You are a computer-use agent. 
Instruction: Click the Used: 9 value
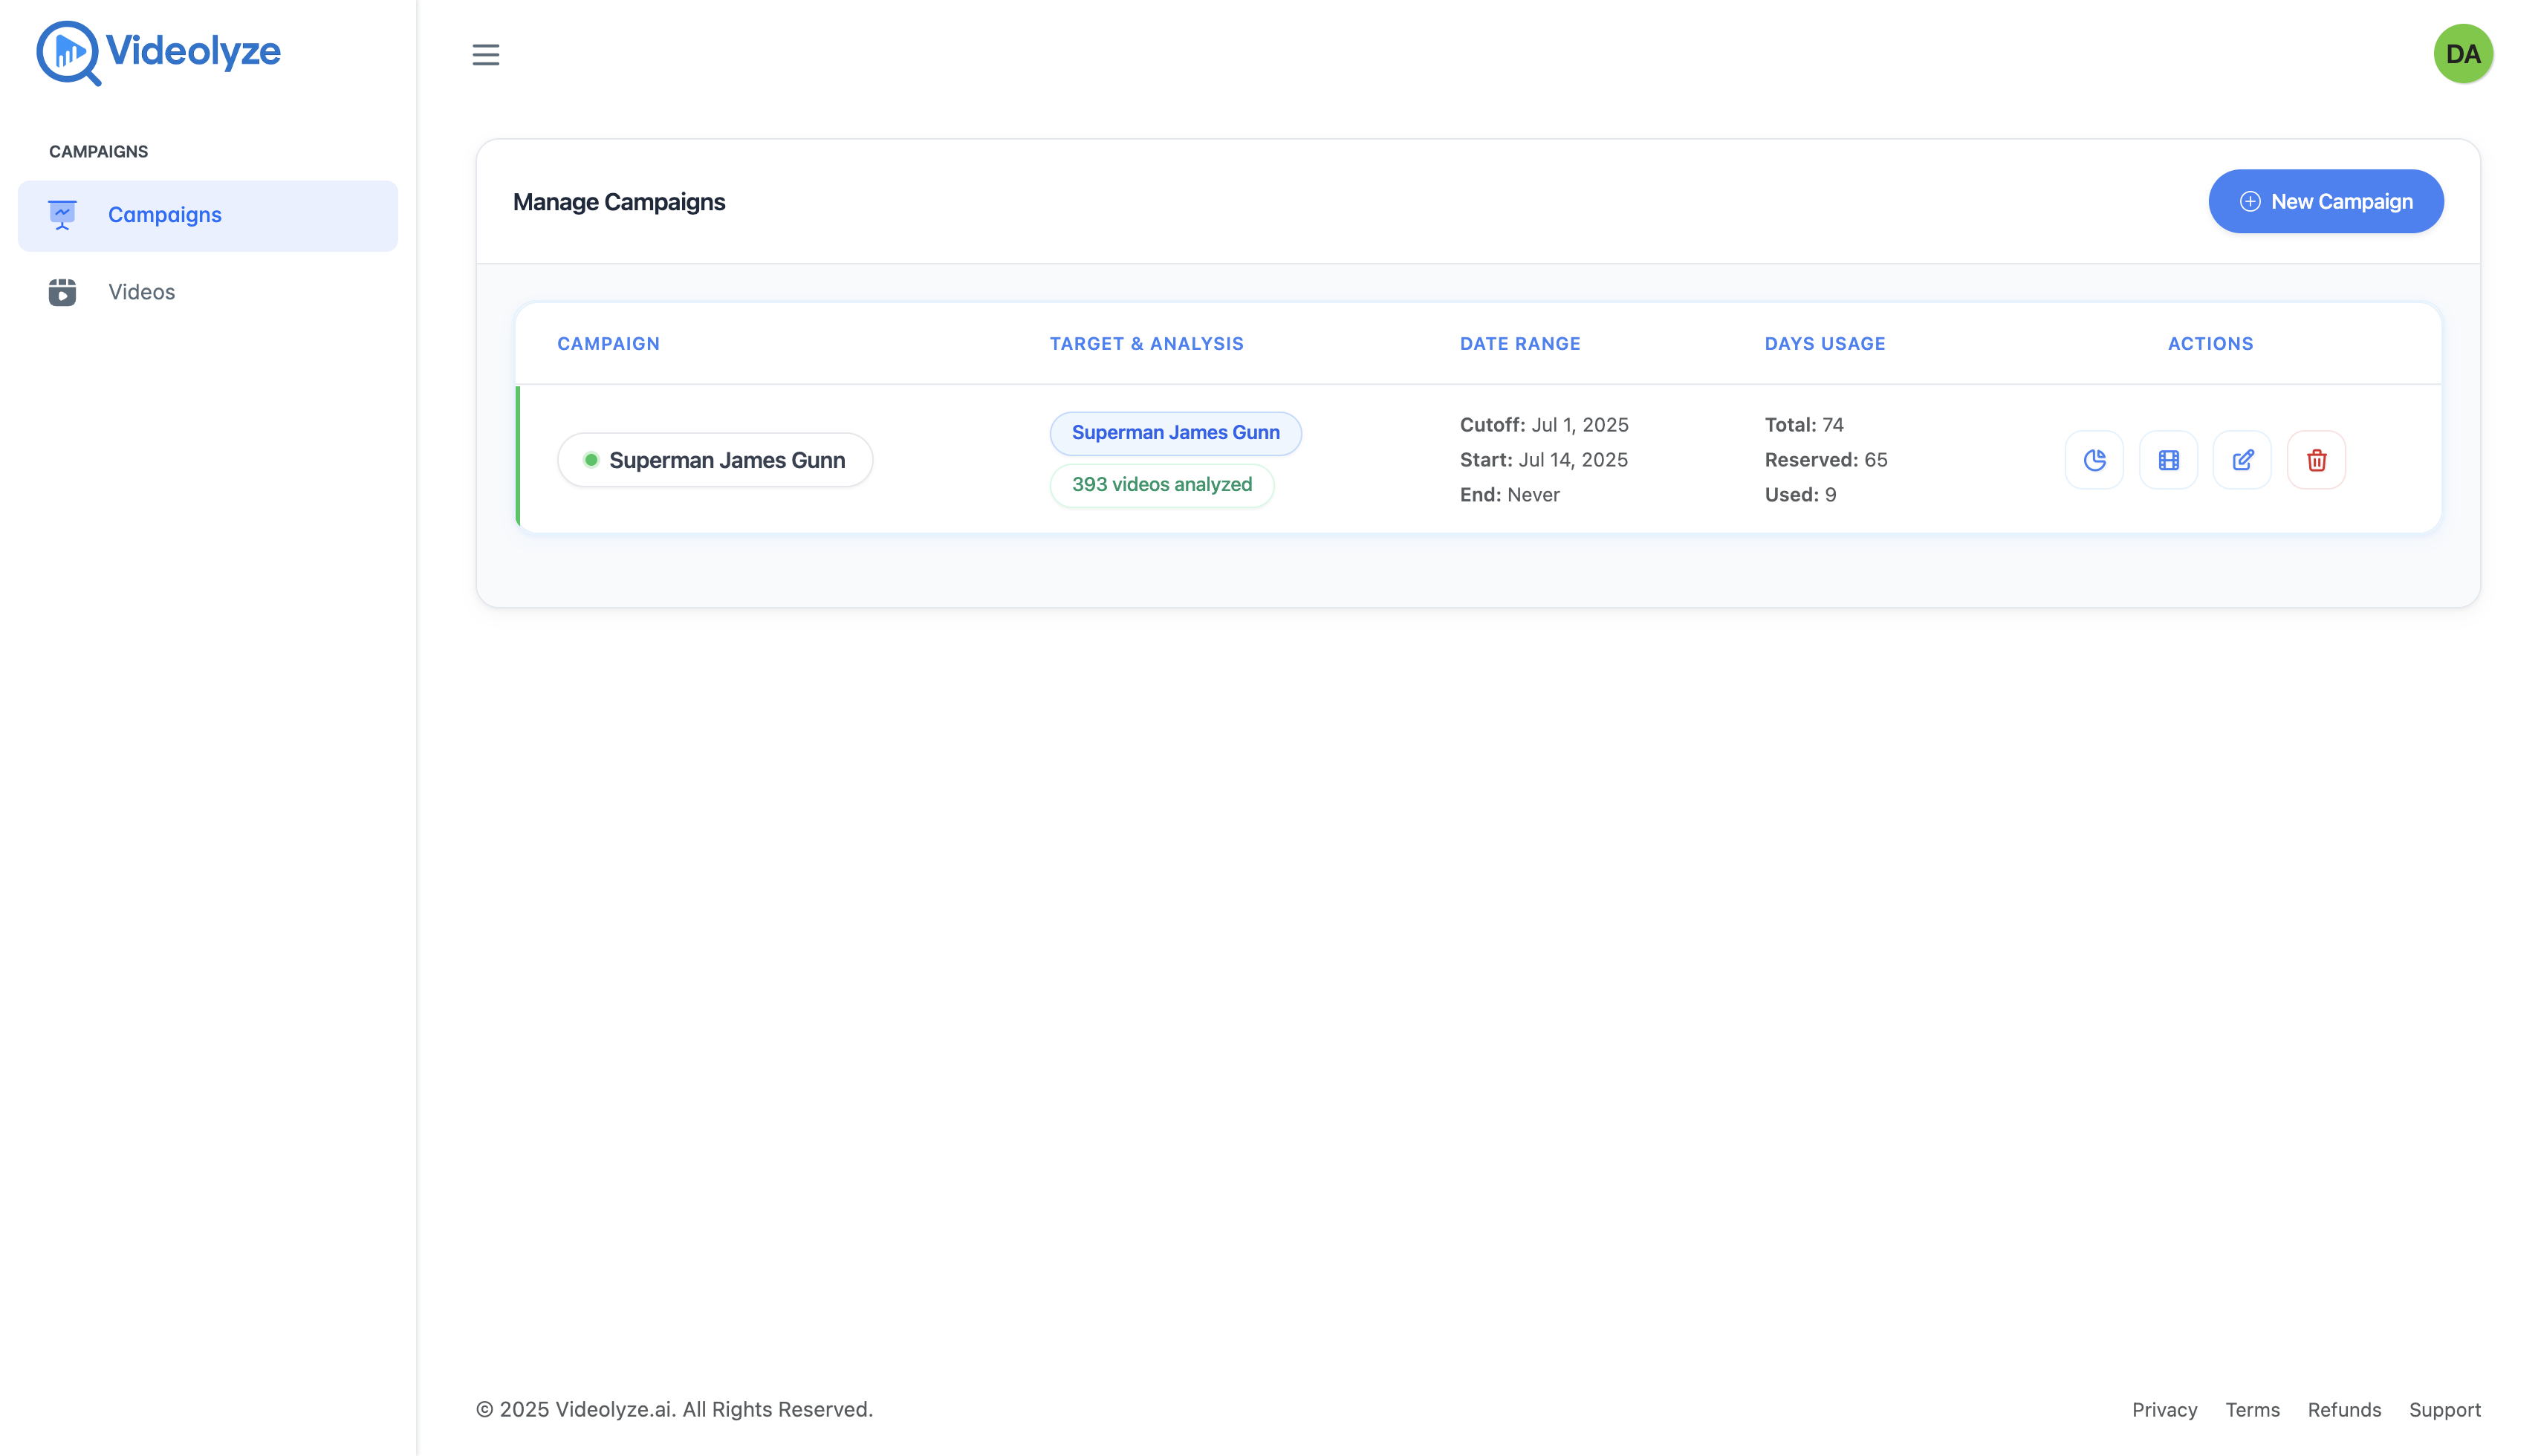click(x=1800, y=495)
